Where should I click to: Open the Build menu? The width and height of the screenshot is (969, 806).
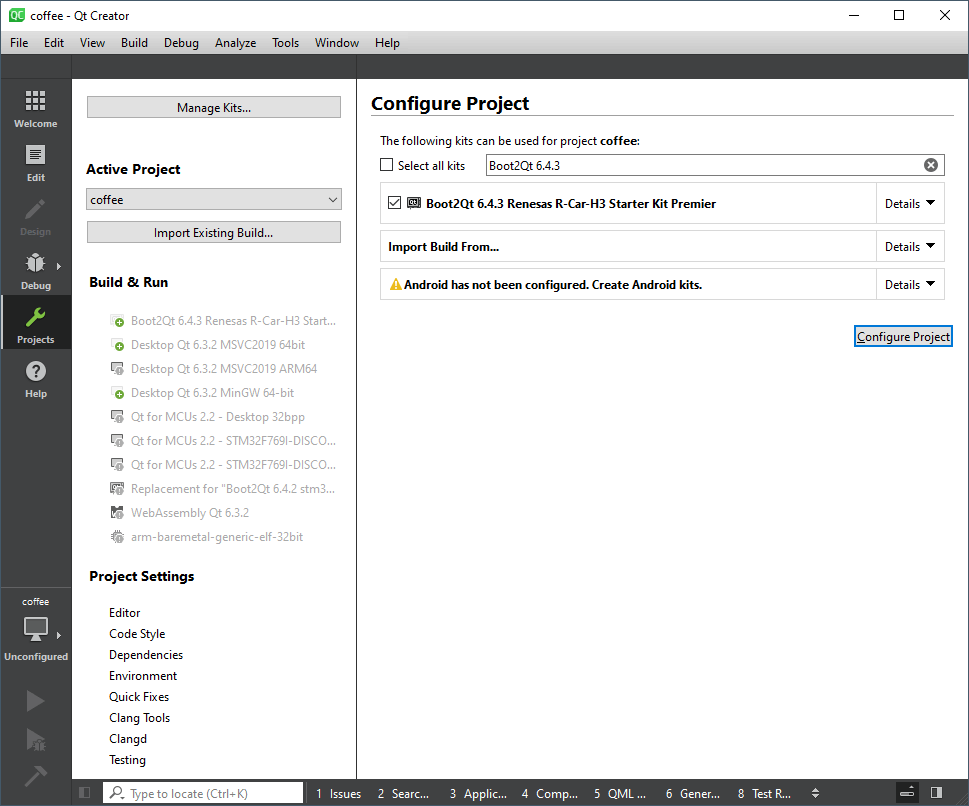point(134,43)
